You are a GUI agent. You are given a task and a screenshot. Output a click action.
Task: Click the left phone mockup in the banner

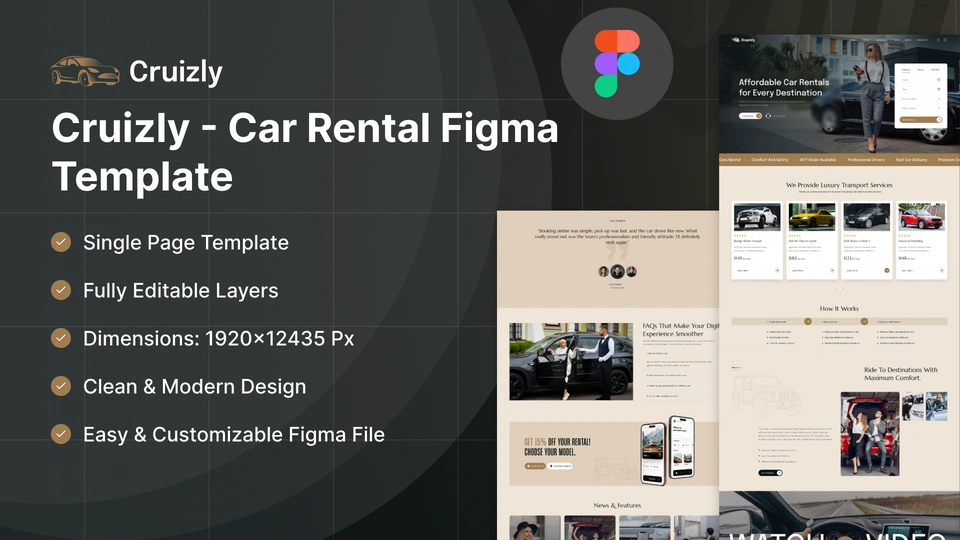click(653, 454)
